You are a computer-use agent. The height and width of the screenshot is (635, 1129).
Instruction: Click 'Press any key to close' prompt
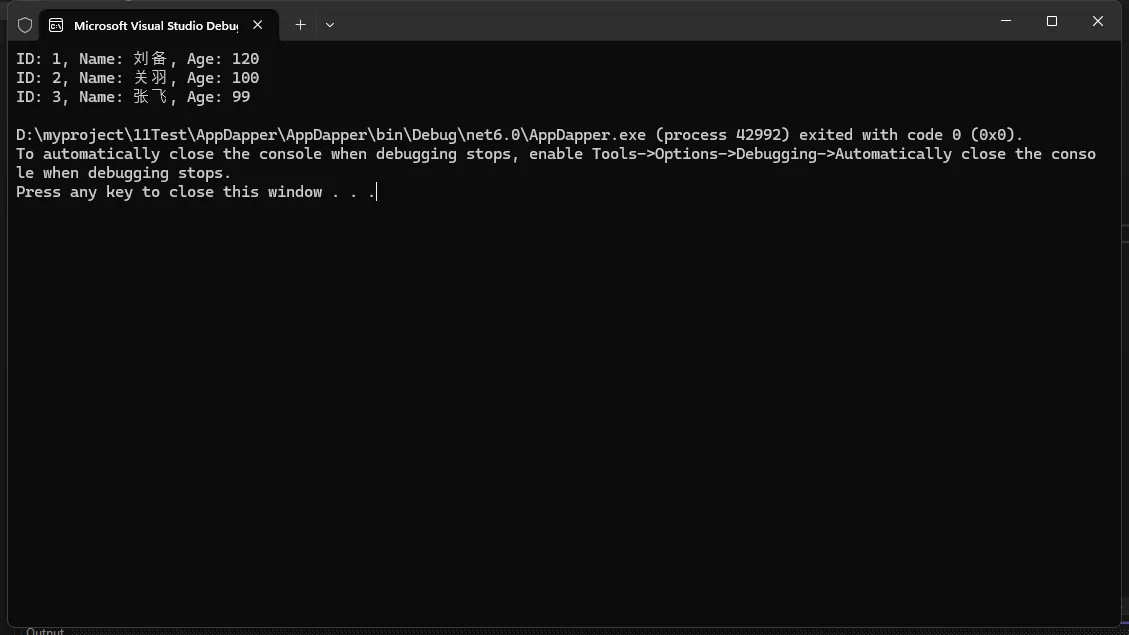(195, 192)
